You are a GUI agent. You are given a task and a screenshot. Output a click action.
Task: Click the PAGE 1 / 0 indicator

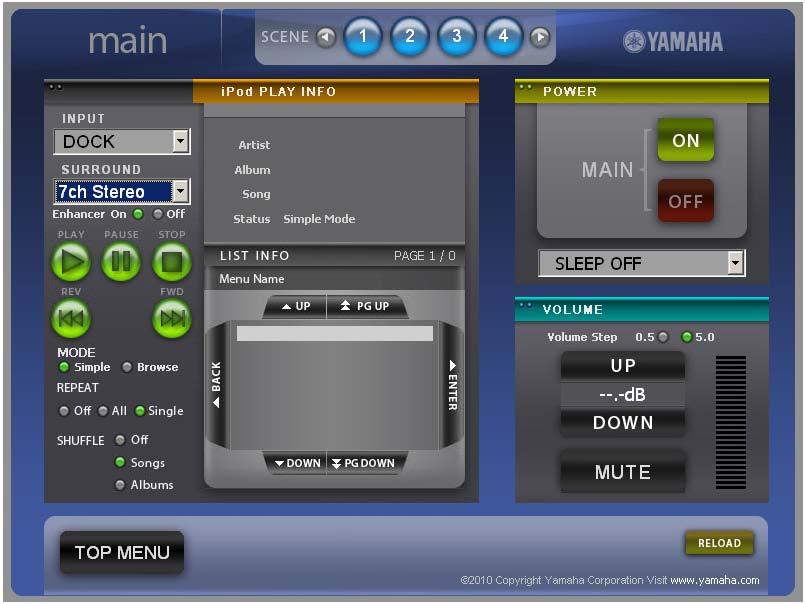425,256
